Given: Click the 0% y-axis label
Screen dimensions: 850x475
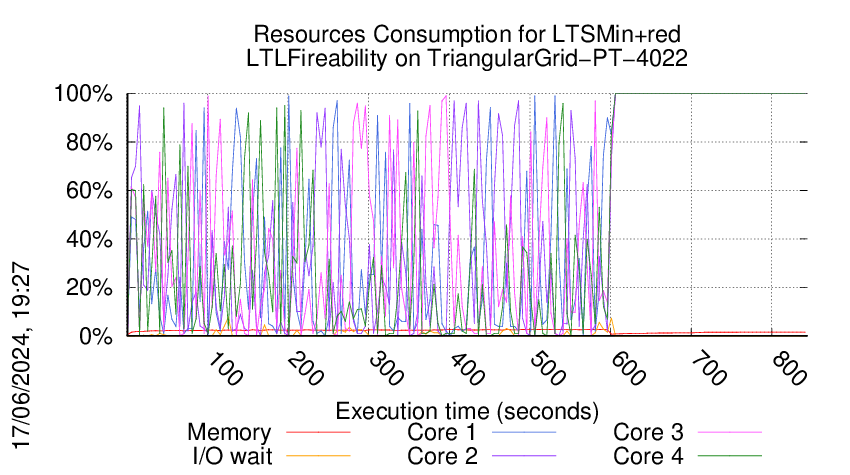Looking at the screenshot, I should pos(95,336).
